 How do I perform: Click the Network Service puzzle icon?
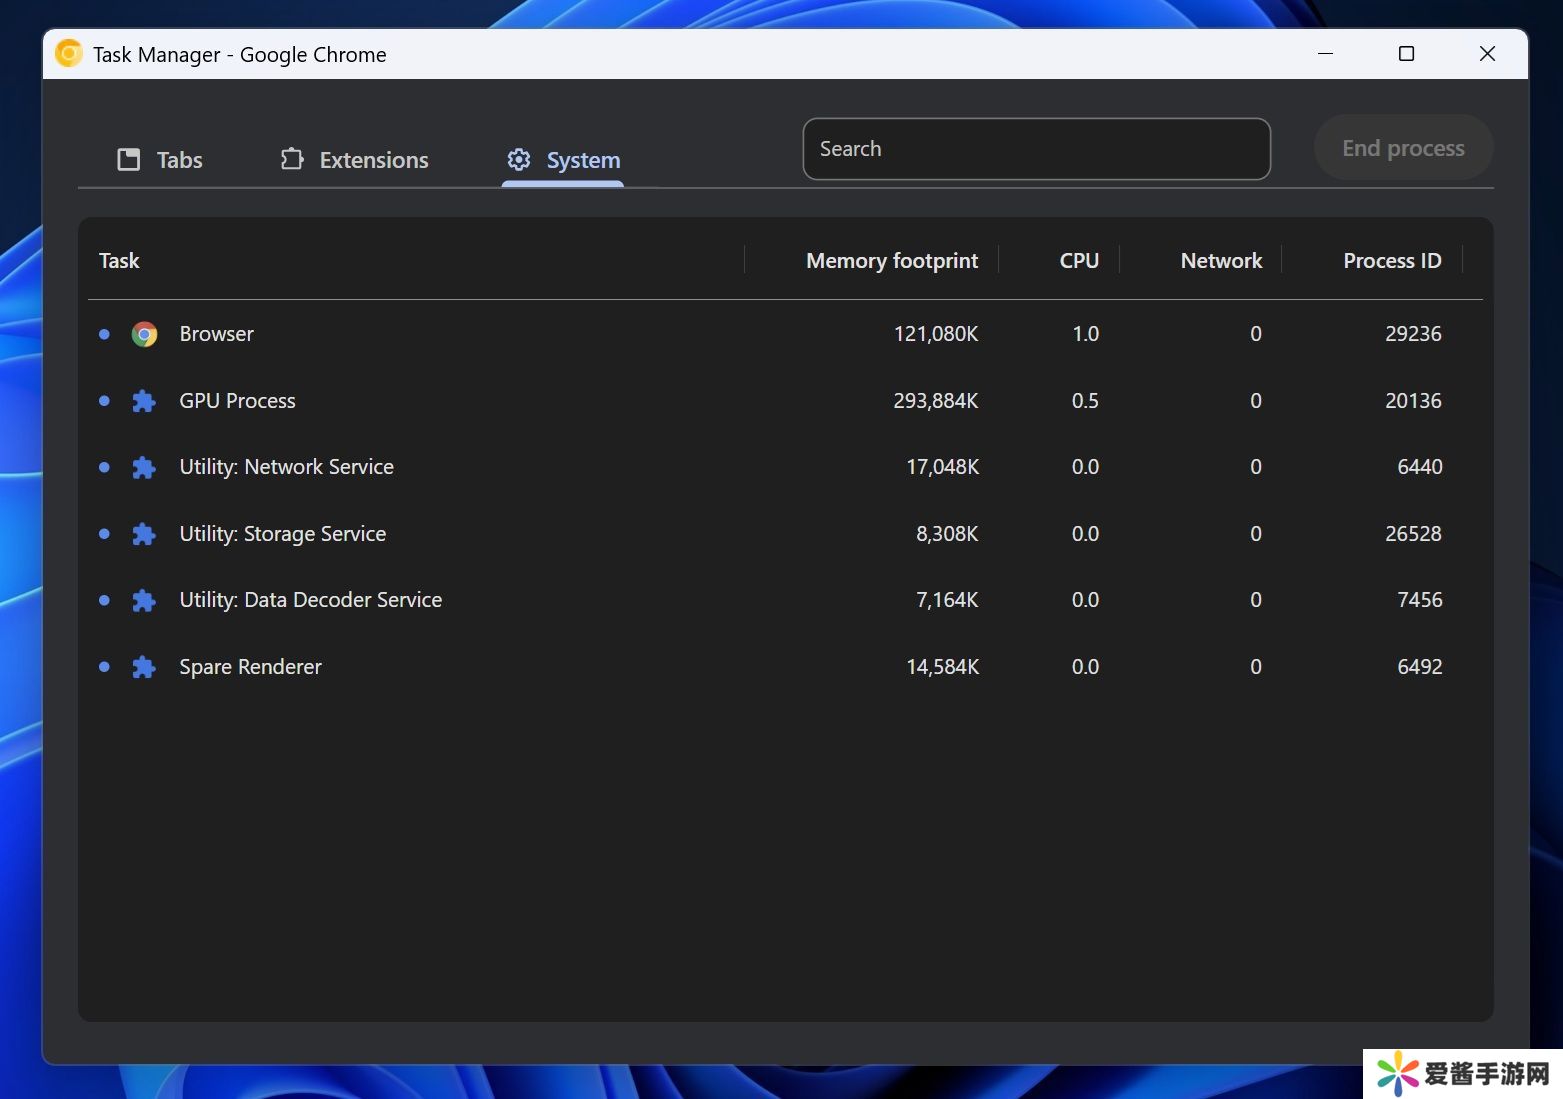144,467
